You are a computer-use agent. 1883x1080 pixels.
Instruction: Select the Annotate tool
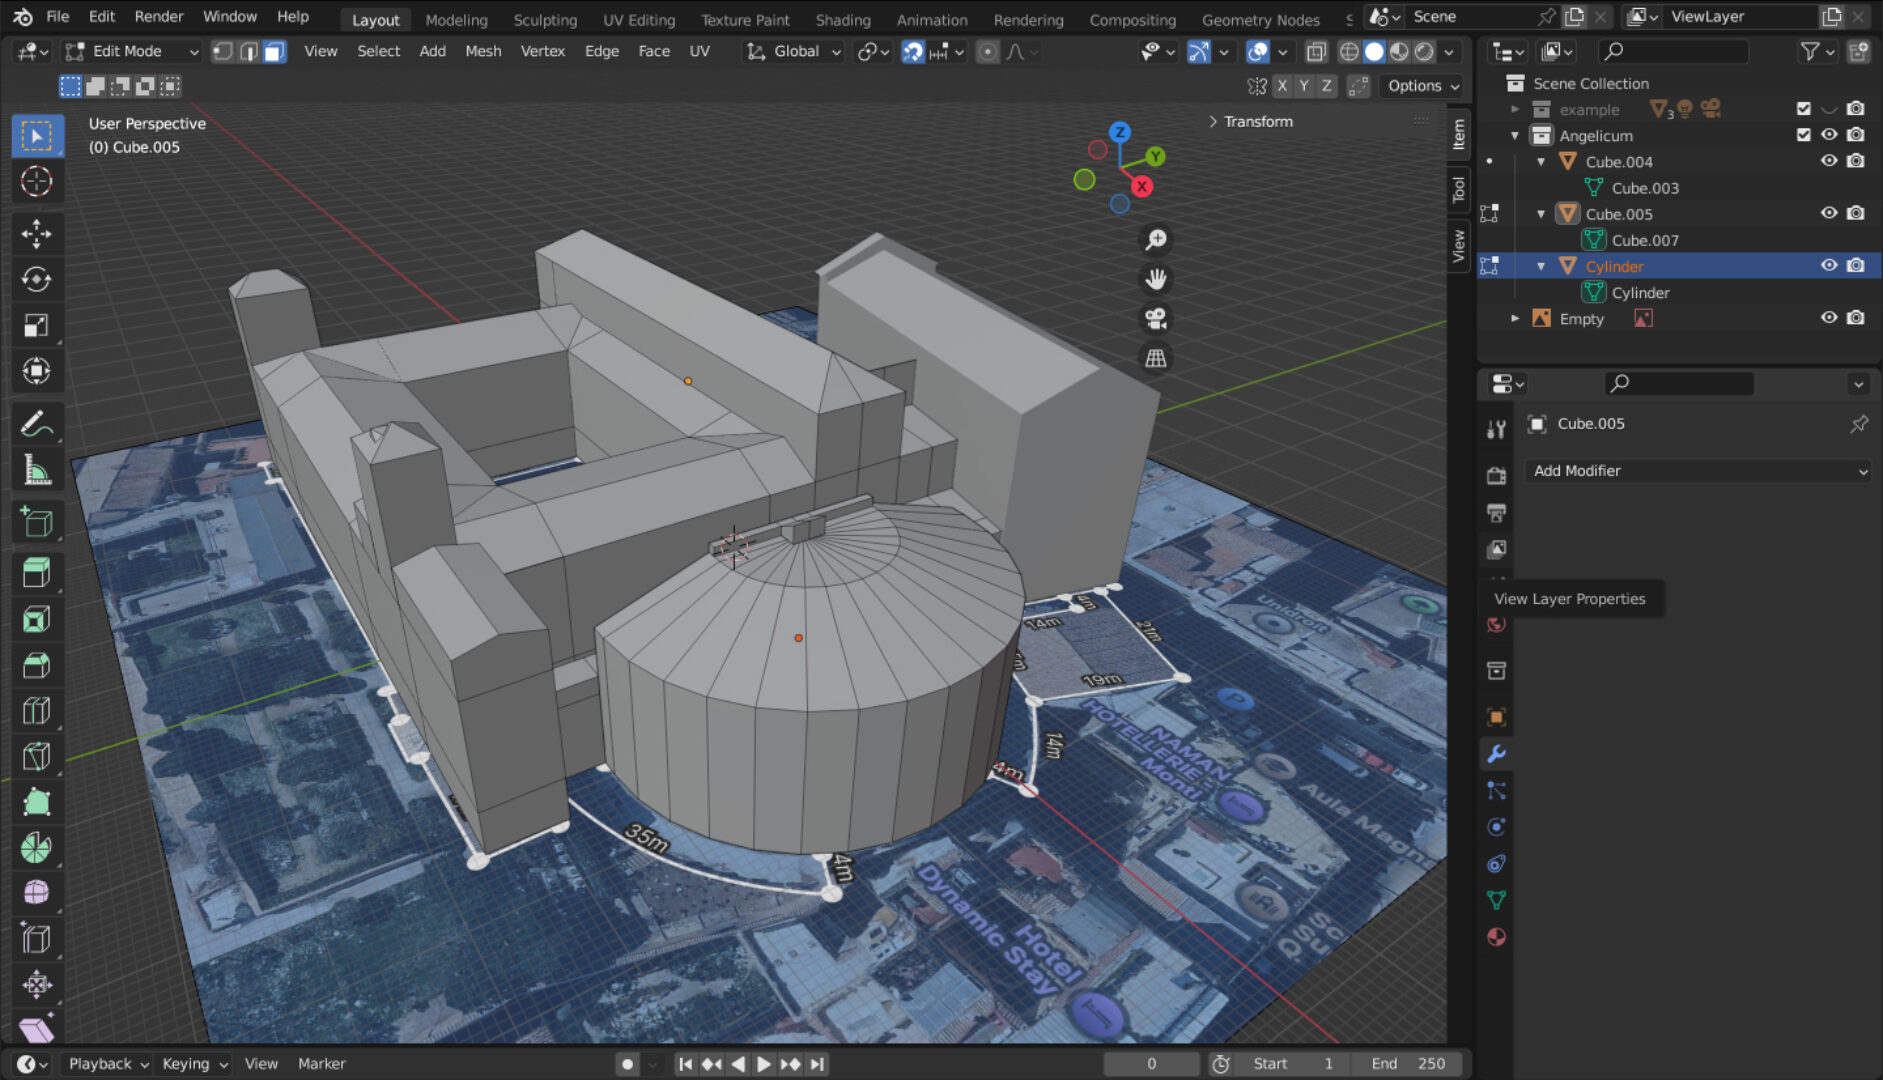point(37,423)
